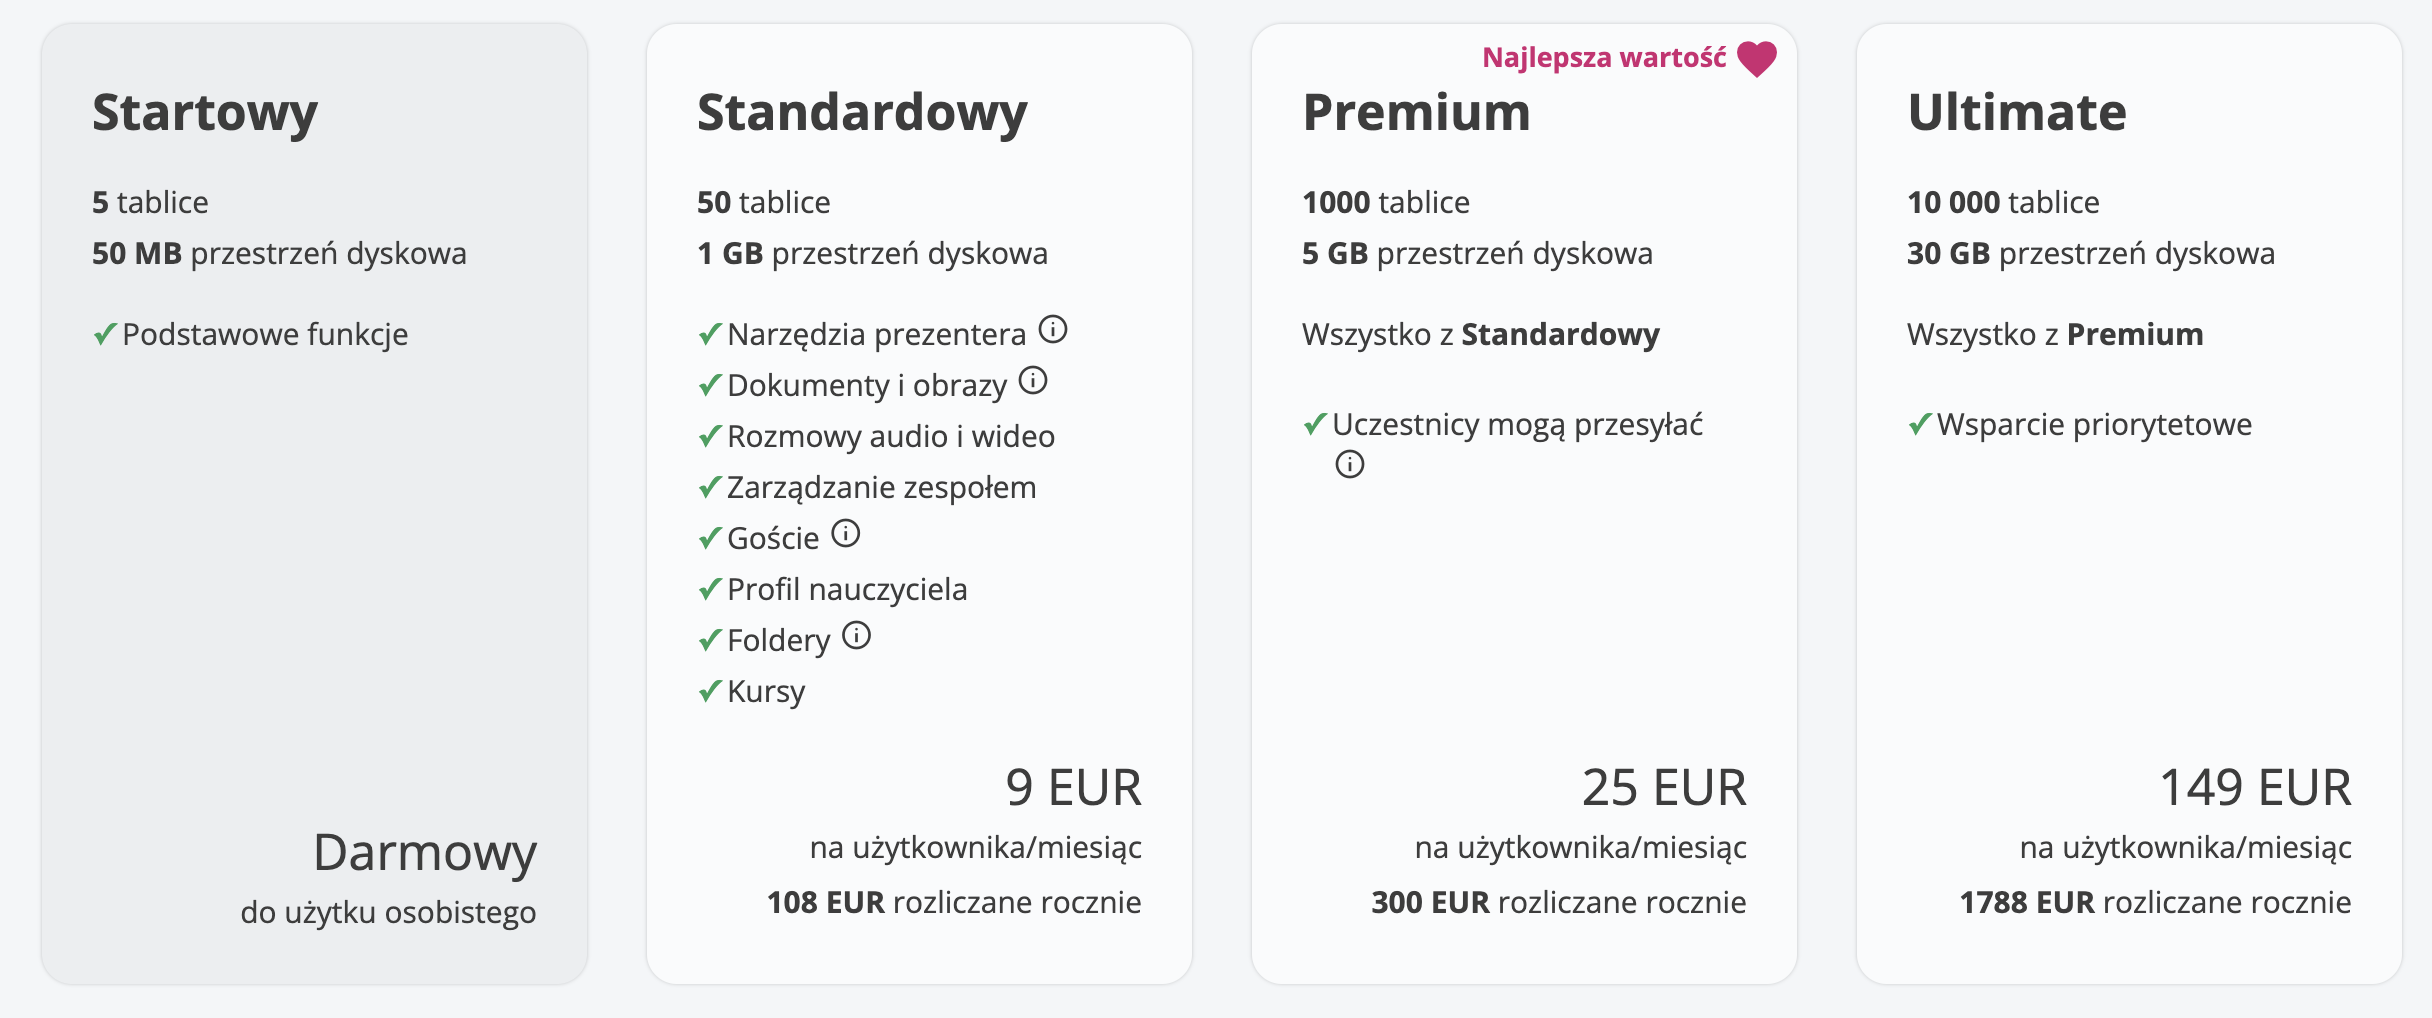Click info icon beside Dokumenty i obrazy

pyautogui.click(x=1033, y=380)
